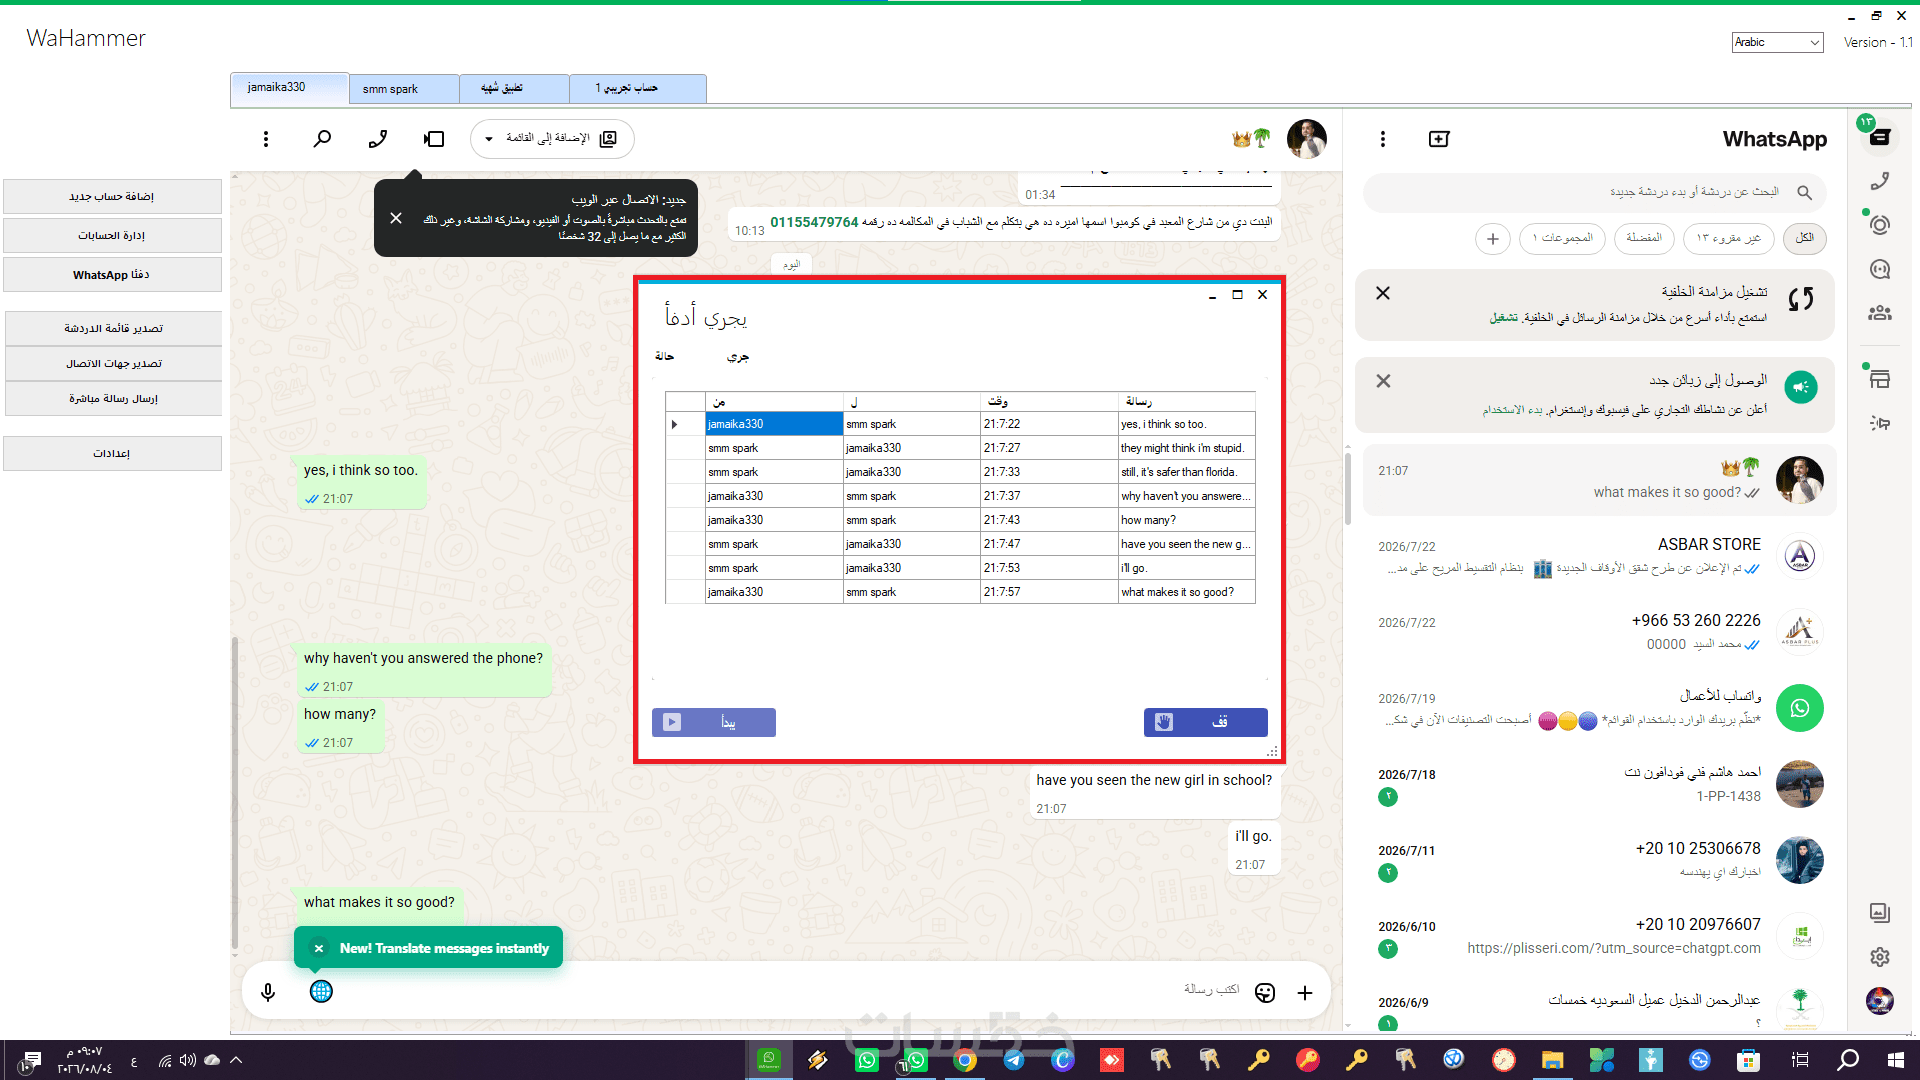Select the 21:7:57 time cell

(1049, 592)
